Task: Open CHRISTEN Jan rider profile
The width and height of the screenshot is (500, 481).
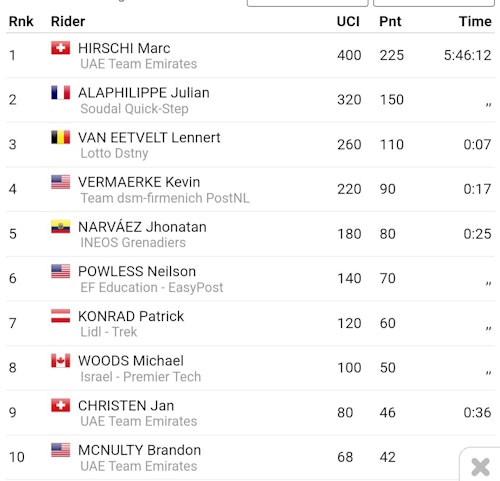Action: [x=126, y=406]
